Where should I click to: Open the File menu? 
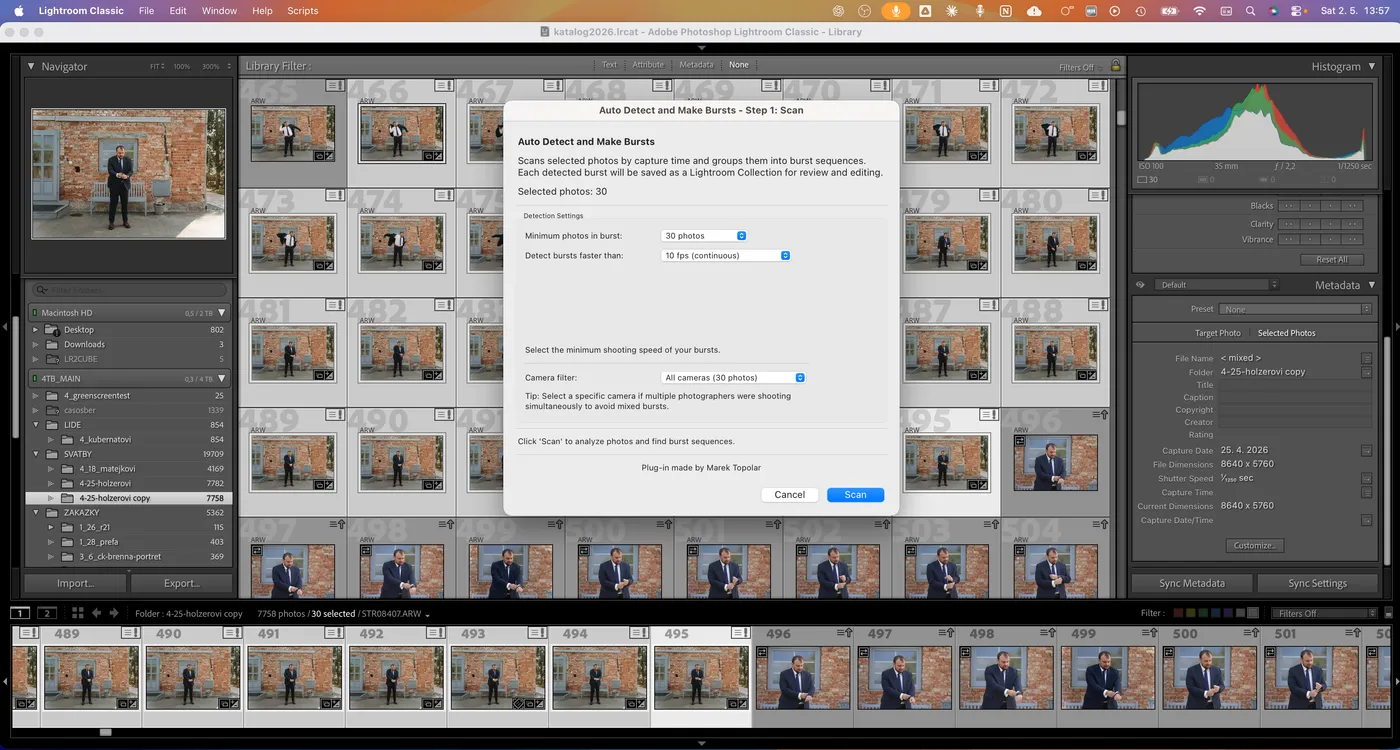pyautogui.click(x=147, y=11)
